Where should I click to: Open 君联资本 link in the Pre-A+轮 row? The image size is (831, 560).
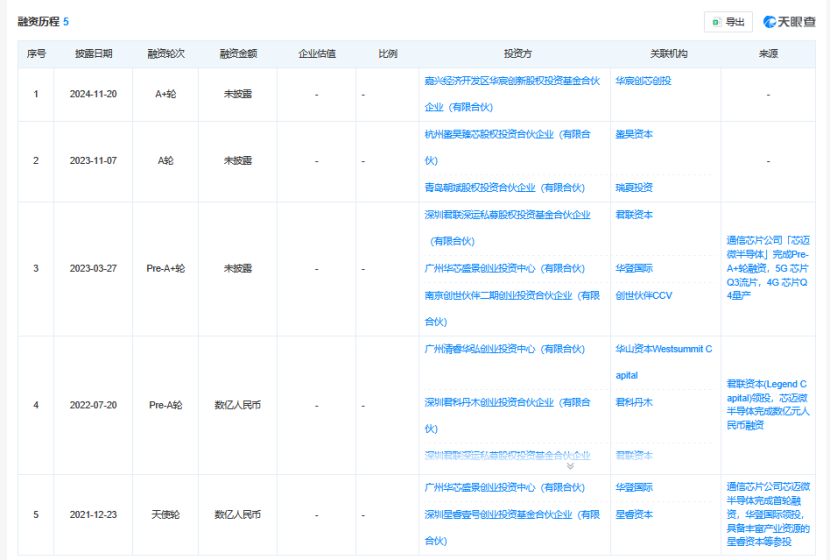(x=634, y=215)
